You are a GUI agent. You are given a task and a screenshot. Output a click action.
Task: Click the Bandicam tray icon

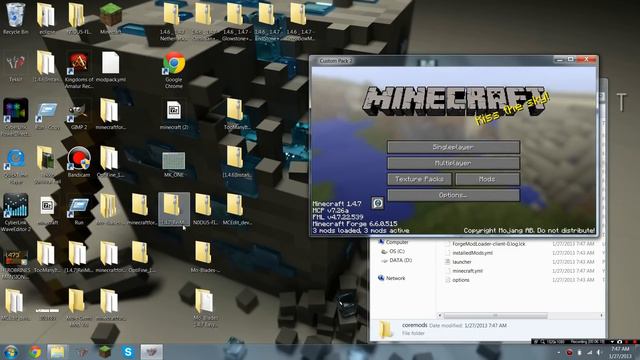(569, 352)
